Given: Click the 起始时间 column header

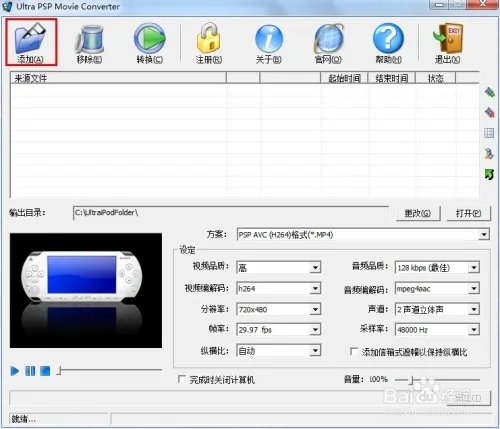Looking at the screenshot, I should point(344,78).
